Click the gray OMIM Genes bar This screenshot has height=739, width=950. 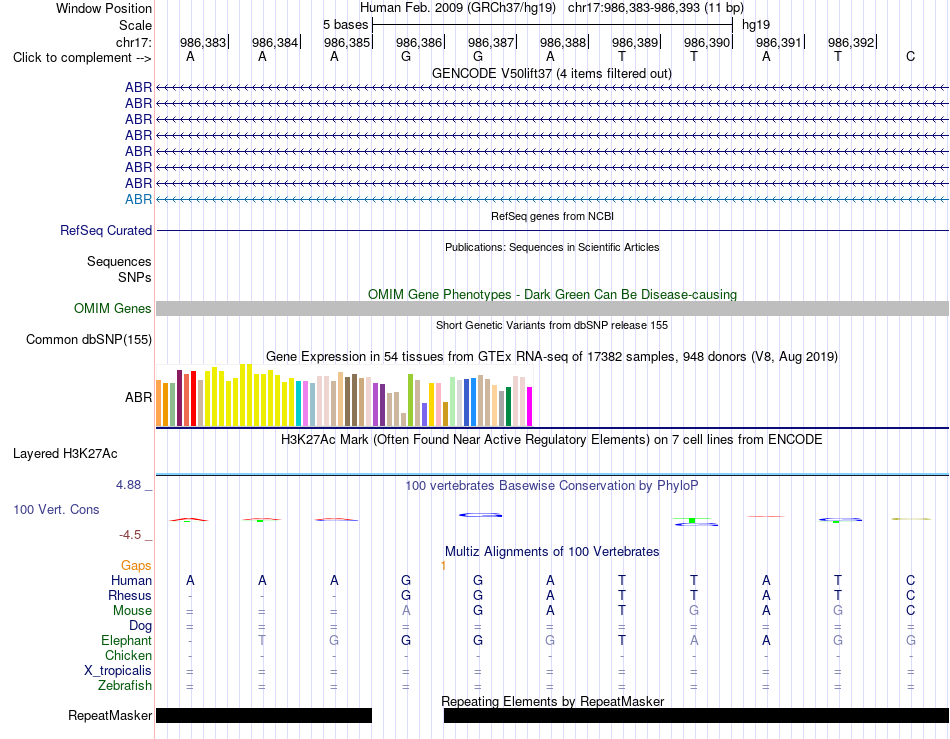click(552, 308)
